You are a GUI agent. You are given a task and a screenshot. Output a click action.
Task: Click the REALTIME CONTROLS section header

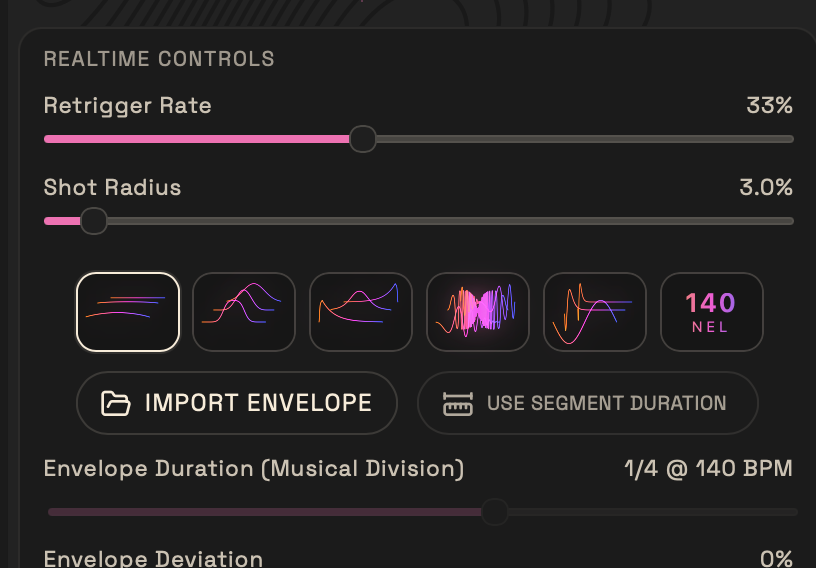159,59
